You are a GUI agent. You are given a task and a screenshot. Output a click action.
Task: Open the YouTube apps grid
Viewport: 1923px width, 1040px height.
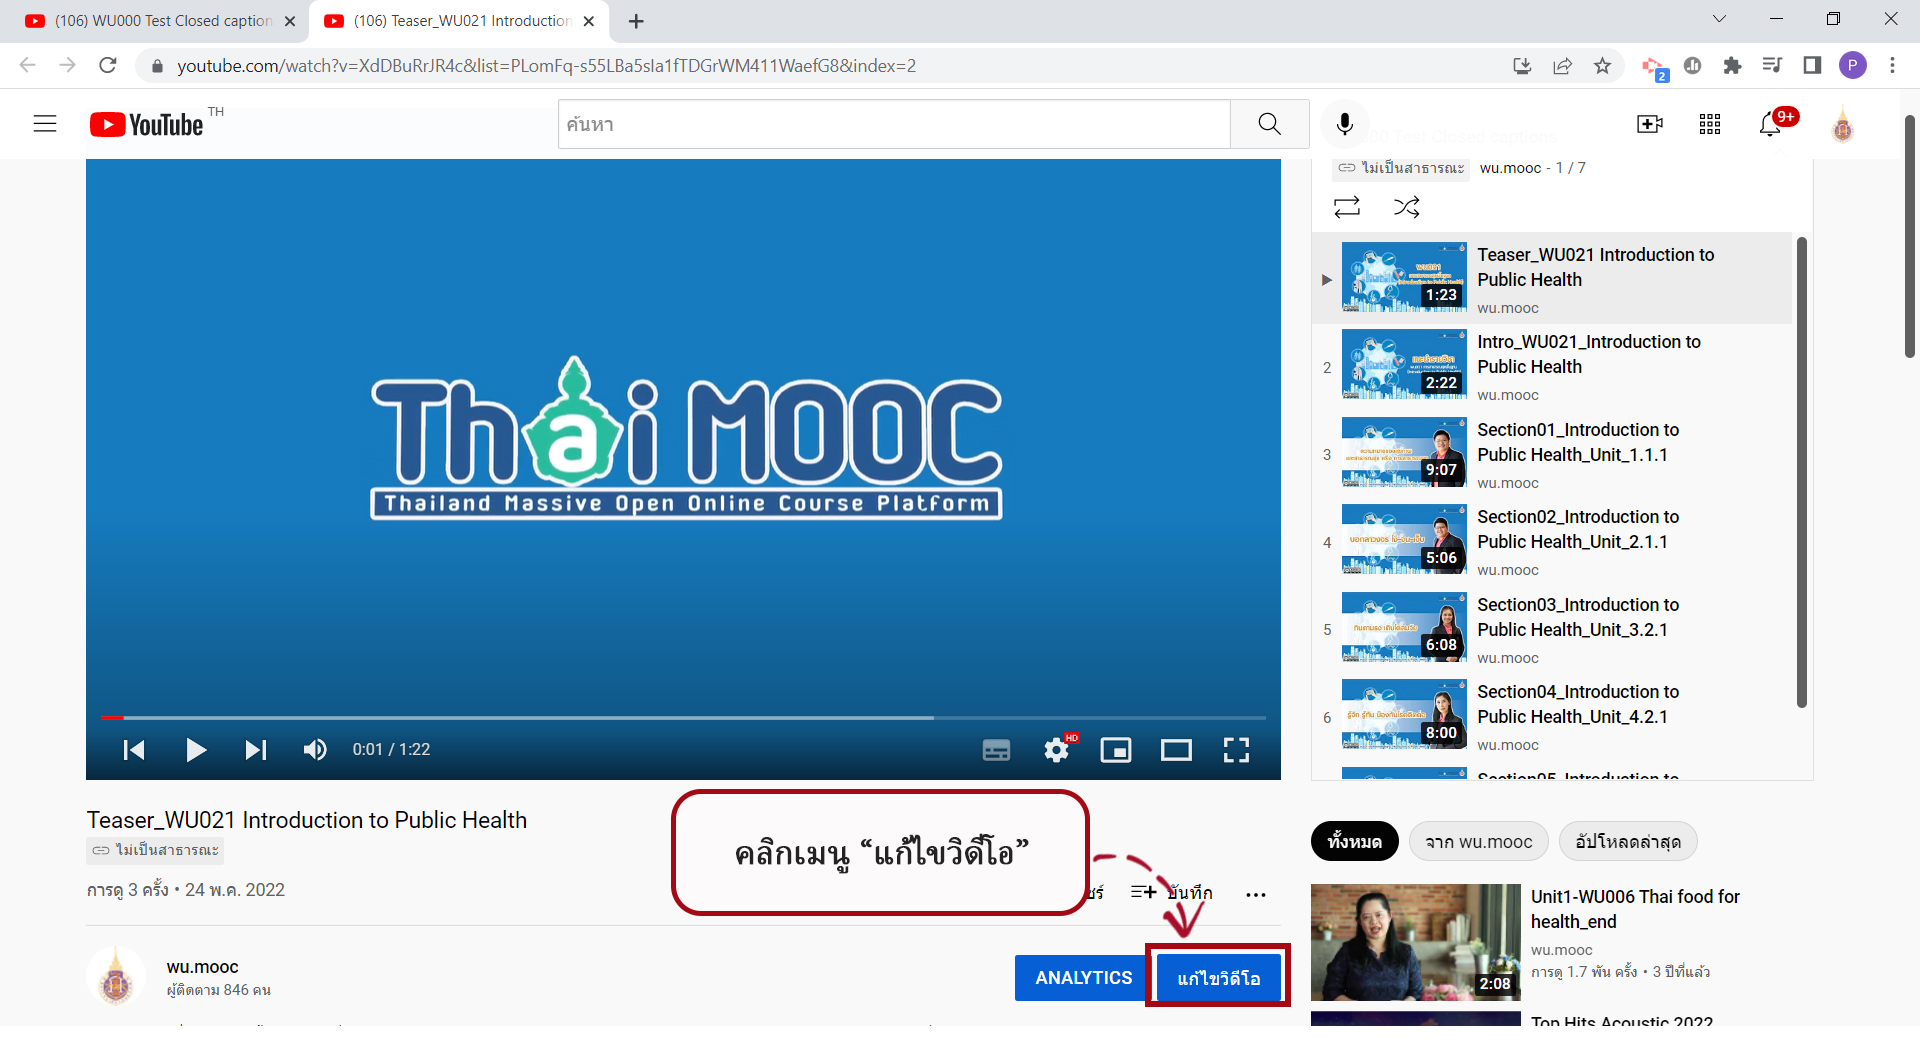point(1710,124)
